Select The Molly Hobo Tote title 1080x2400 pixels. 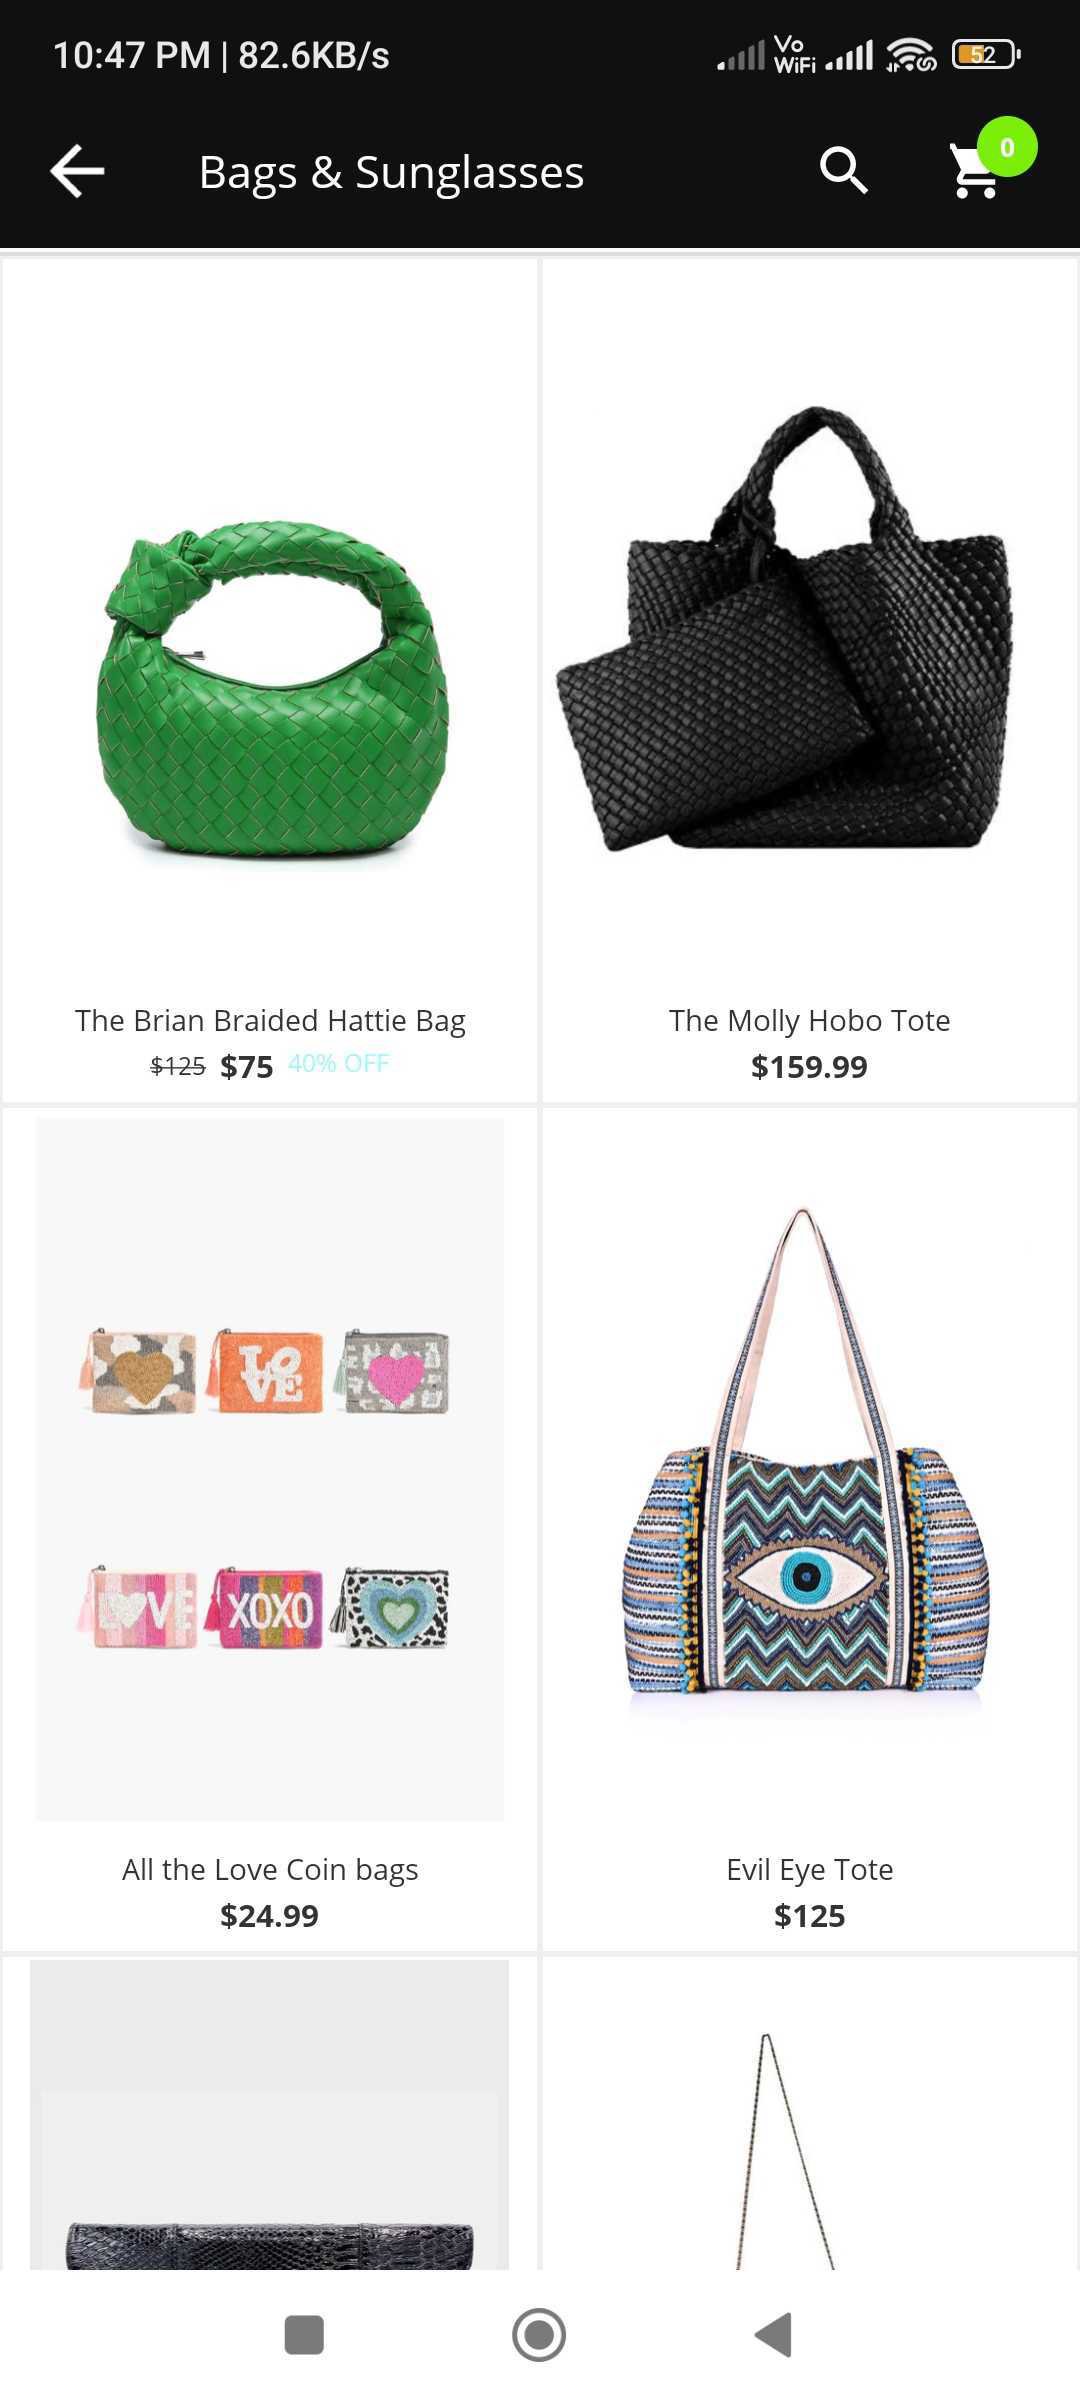810,1020
